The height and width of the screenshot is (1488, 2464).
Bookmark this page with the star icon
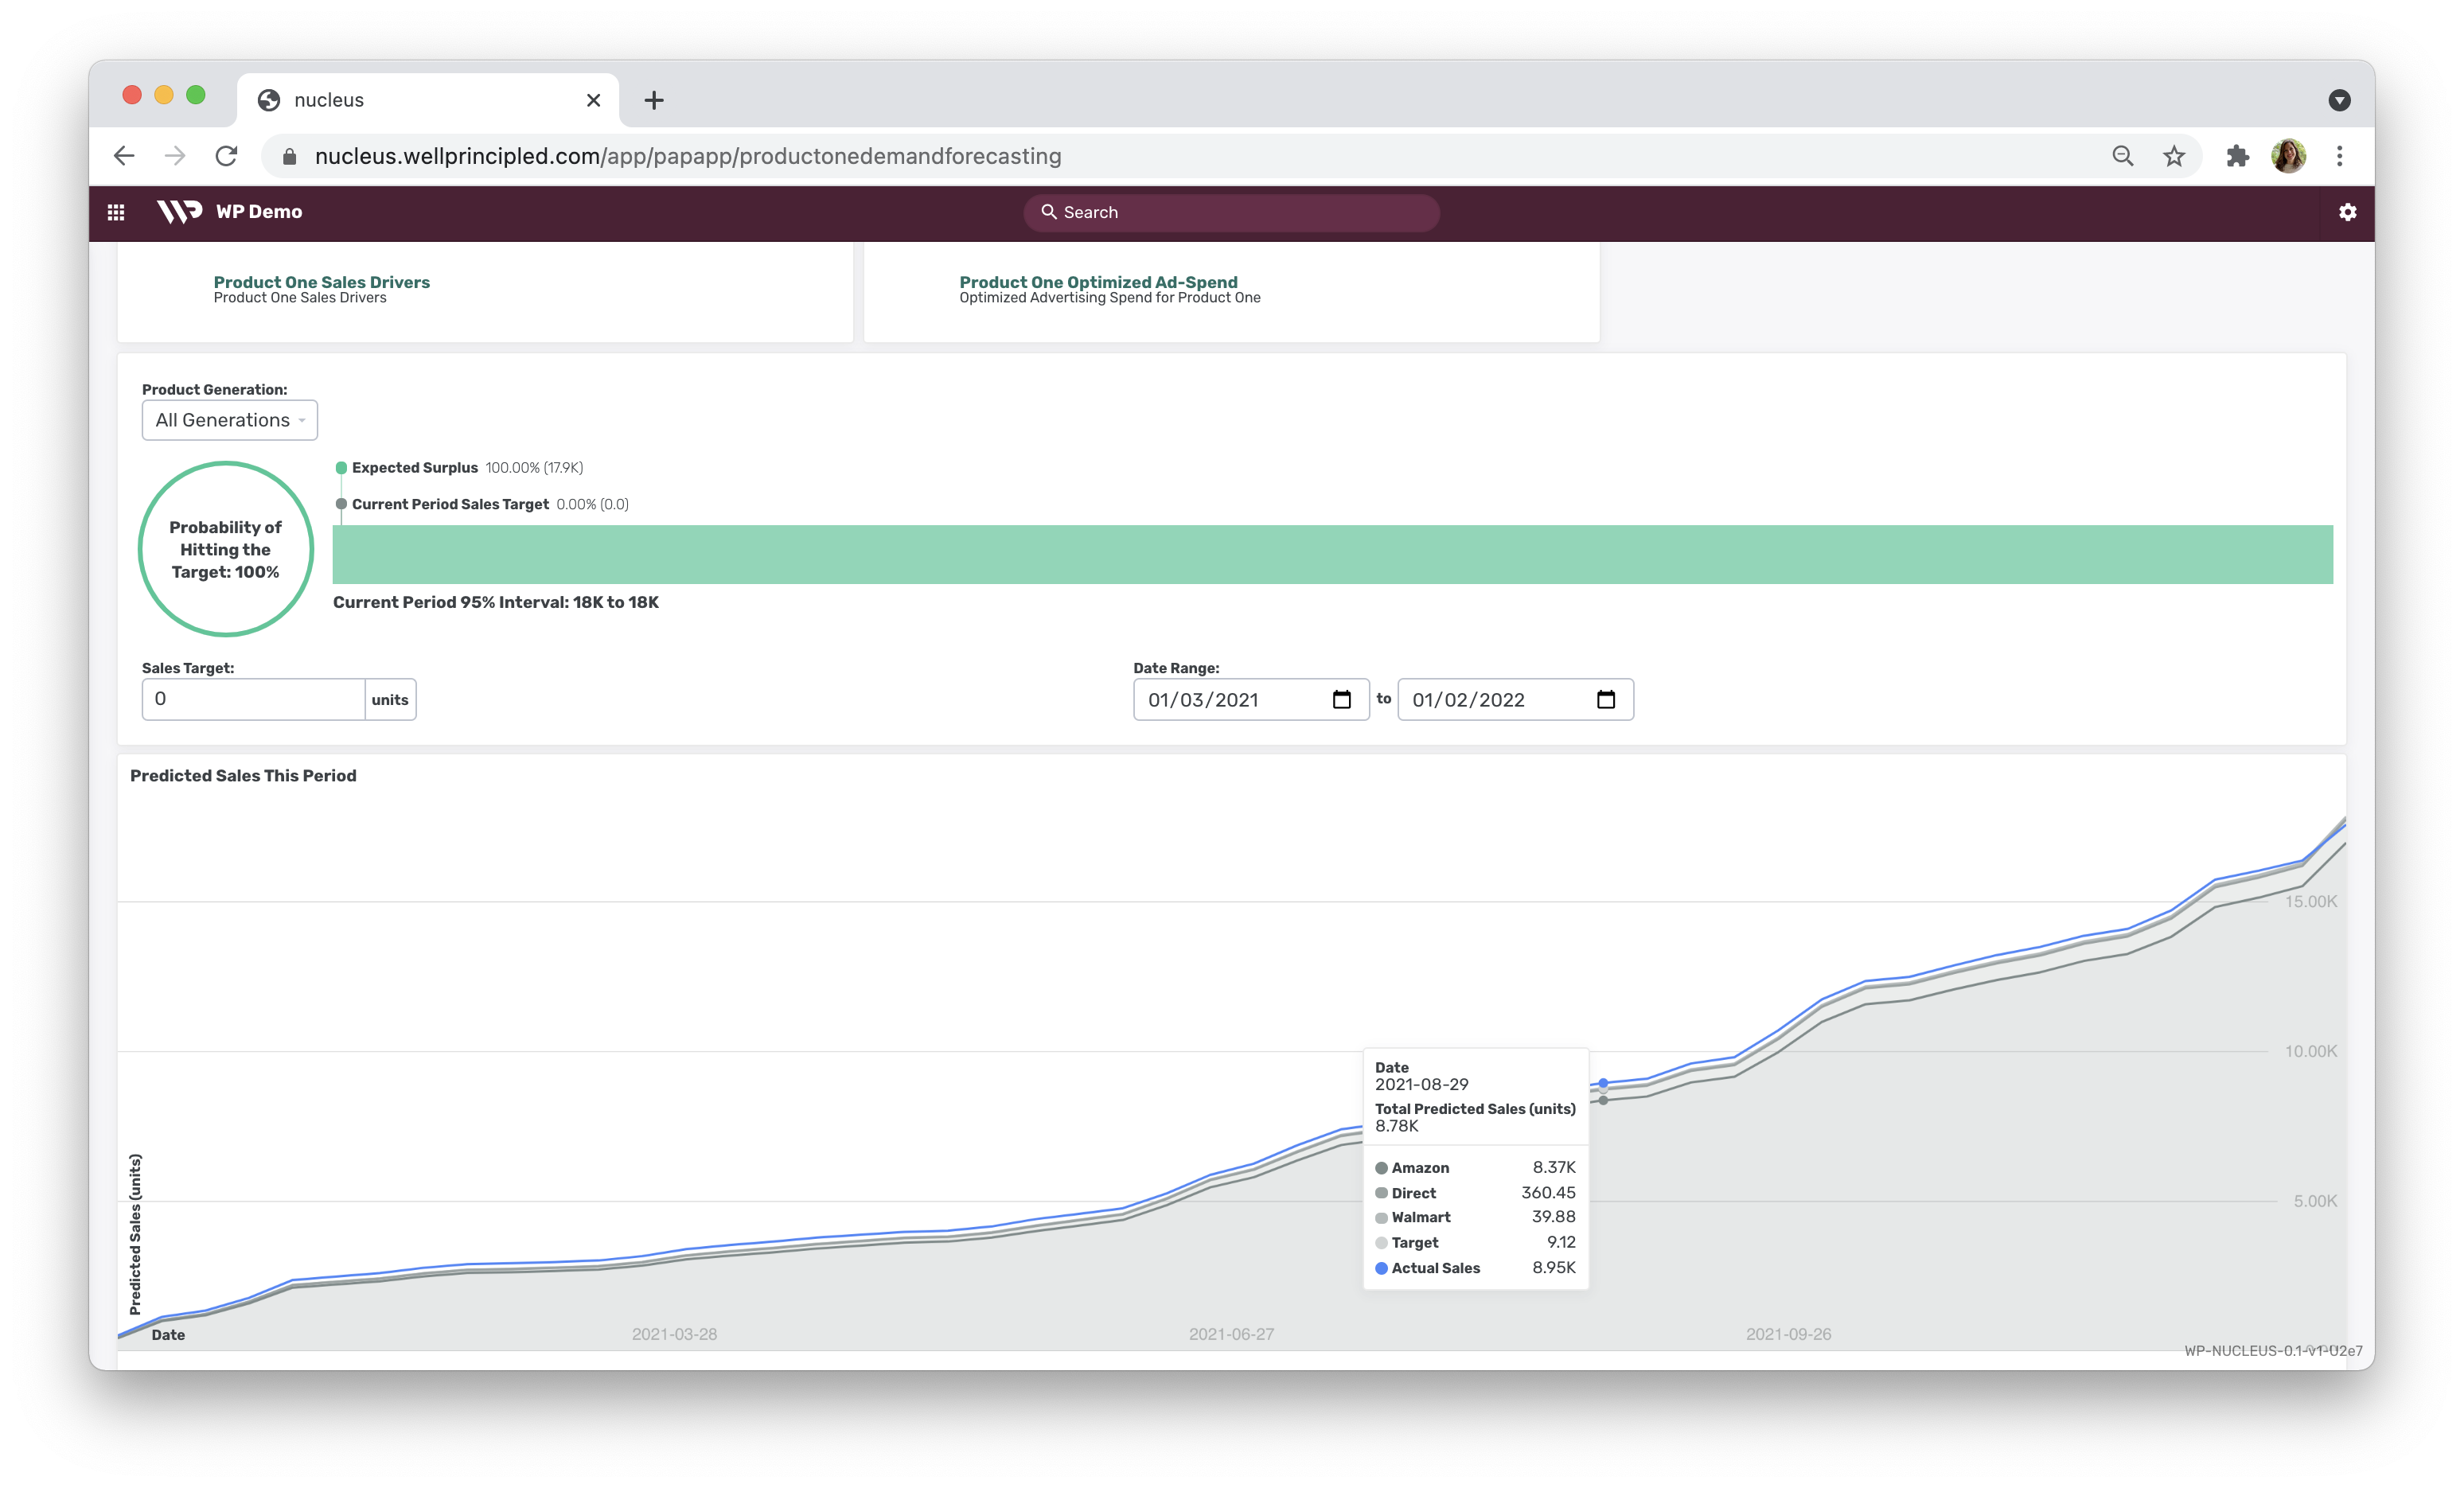pos(2174,156)
